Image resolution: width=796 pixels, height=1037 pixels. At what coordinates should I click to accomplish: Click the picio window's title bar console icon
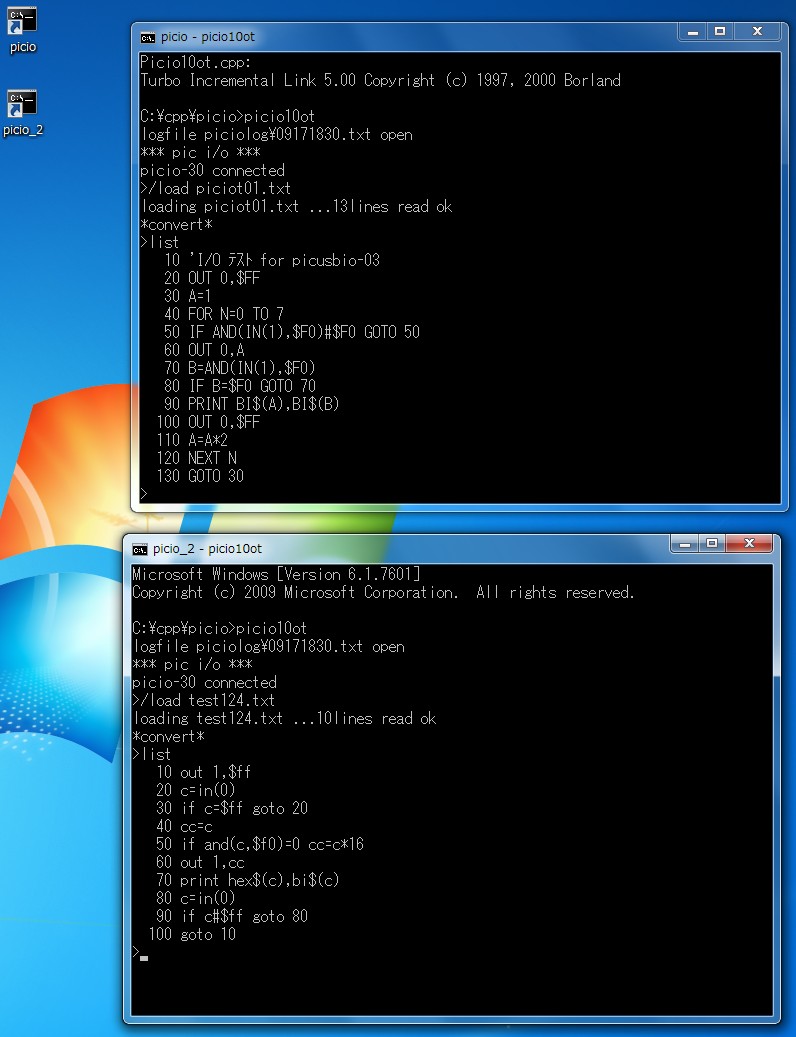coord(147,37)
